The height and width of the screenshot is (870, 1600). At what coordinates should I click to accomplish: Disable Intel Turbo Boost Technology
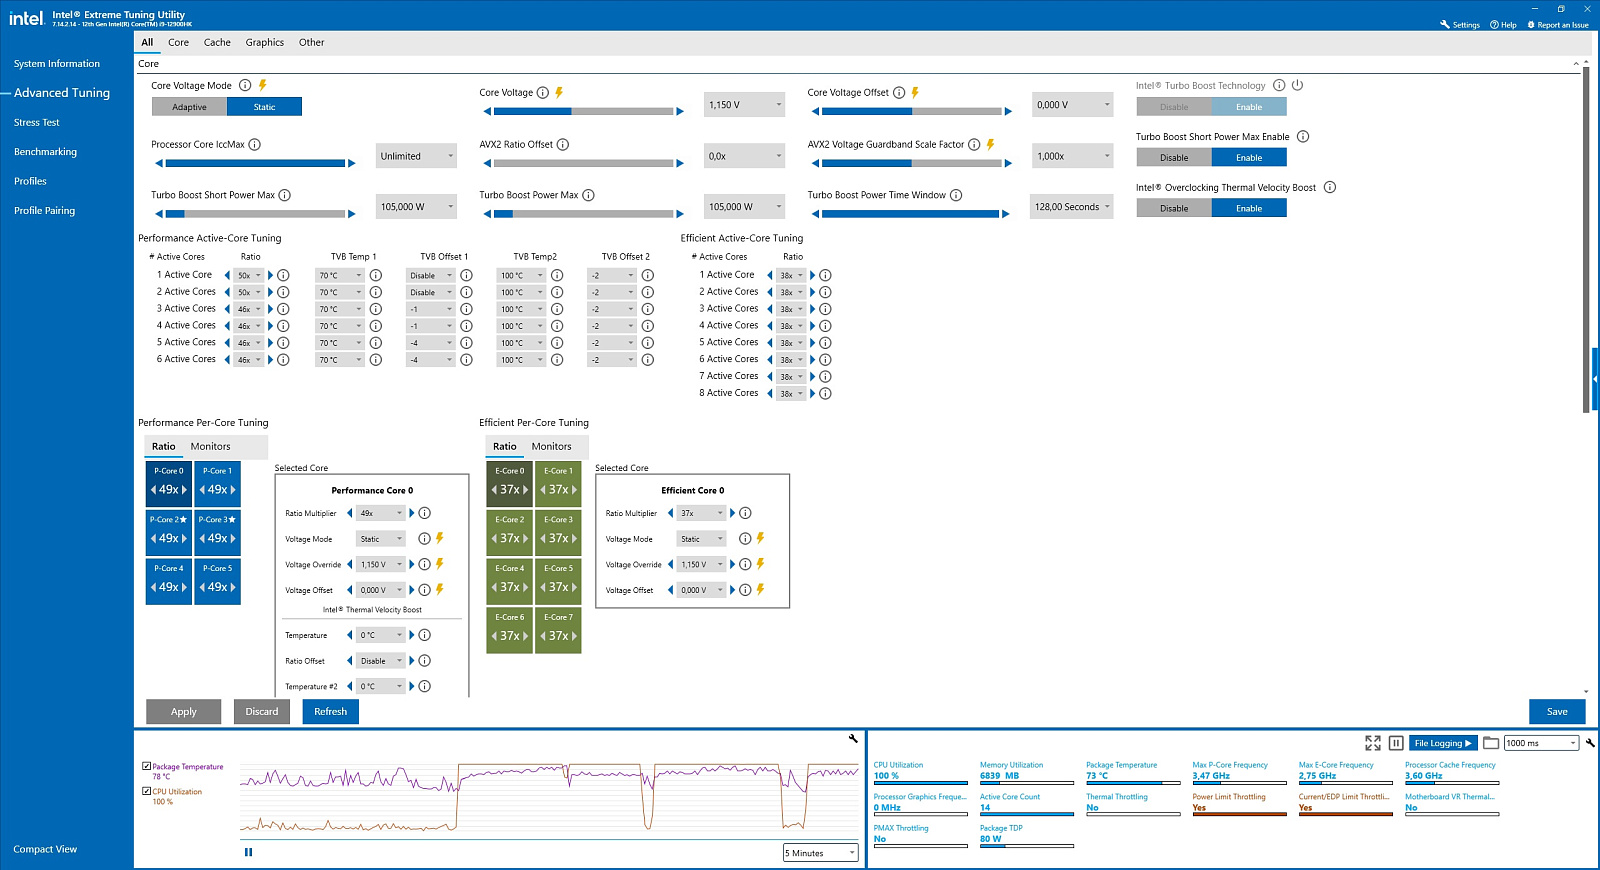coord(1174,107)
